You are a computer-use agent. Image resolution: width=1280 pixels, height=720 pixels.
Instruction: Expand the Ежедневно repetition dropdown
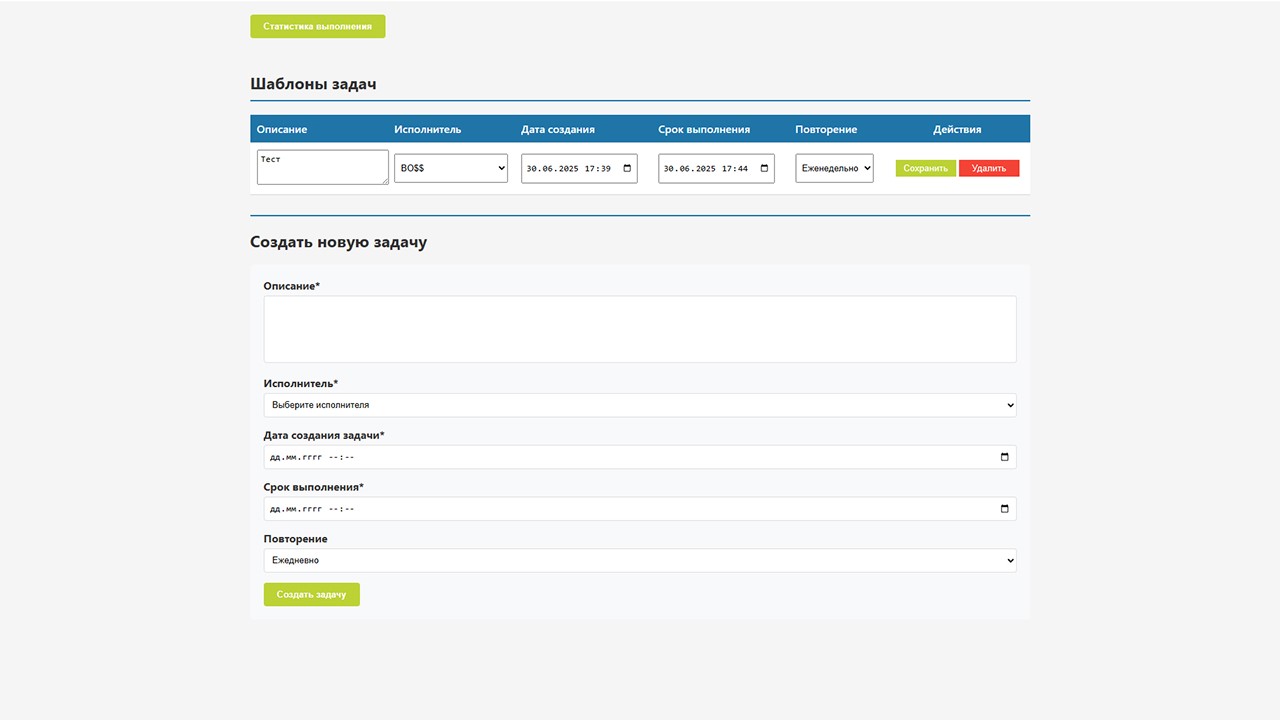pos(640,560)
